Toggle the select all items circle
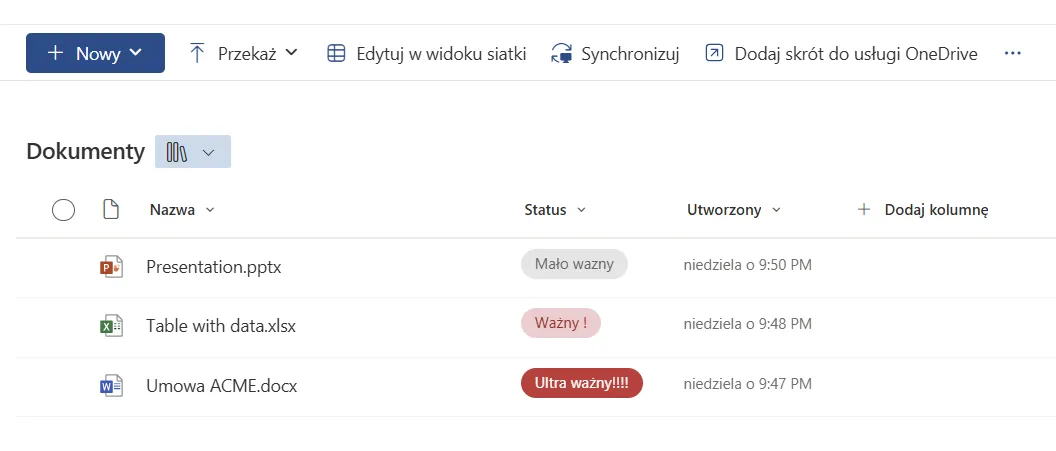This screenshot has height=451, width=1056. [63, 210]
